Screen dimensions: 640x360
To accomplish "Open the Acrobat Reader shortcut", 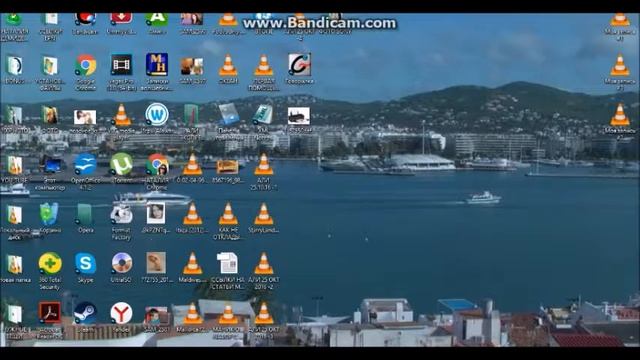I will tap(50, 313).
